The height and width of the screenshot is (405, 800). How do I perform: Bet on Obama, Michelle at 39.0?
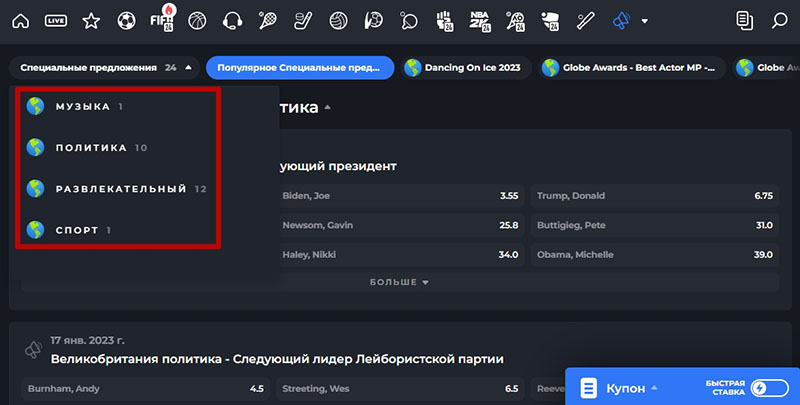[x=655, y=255]
